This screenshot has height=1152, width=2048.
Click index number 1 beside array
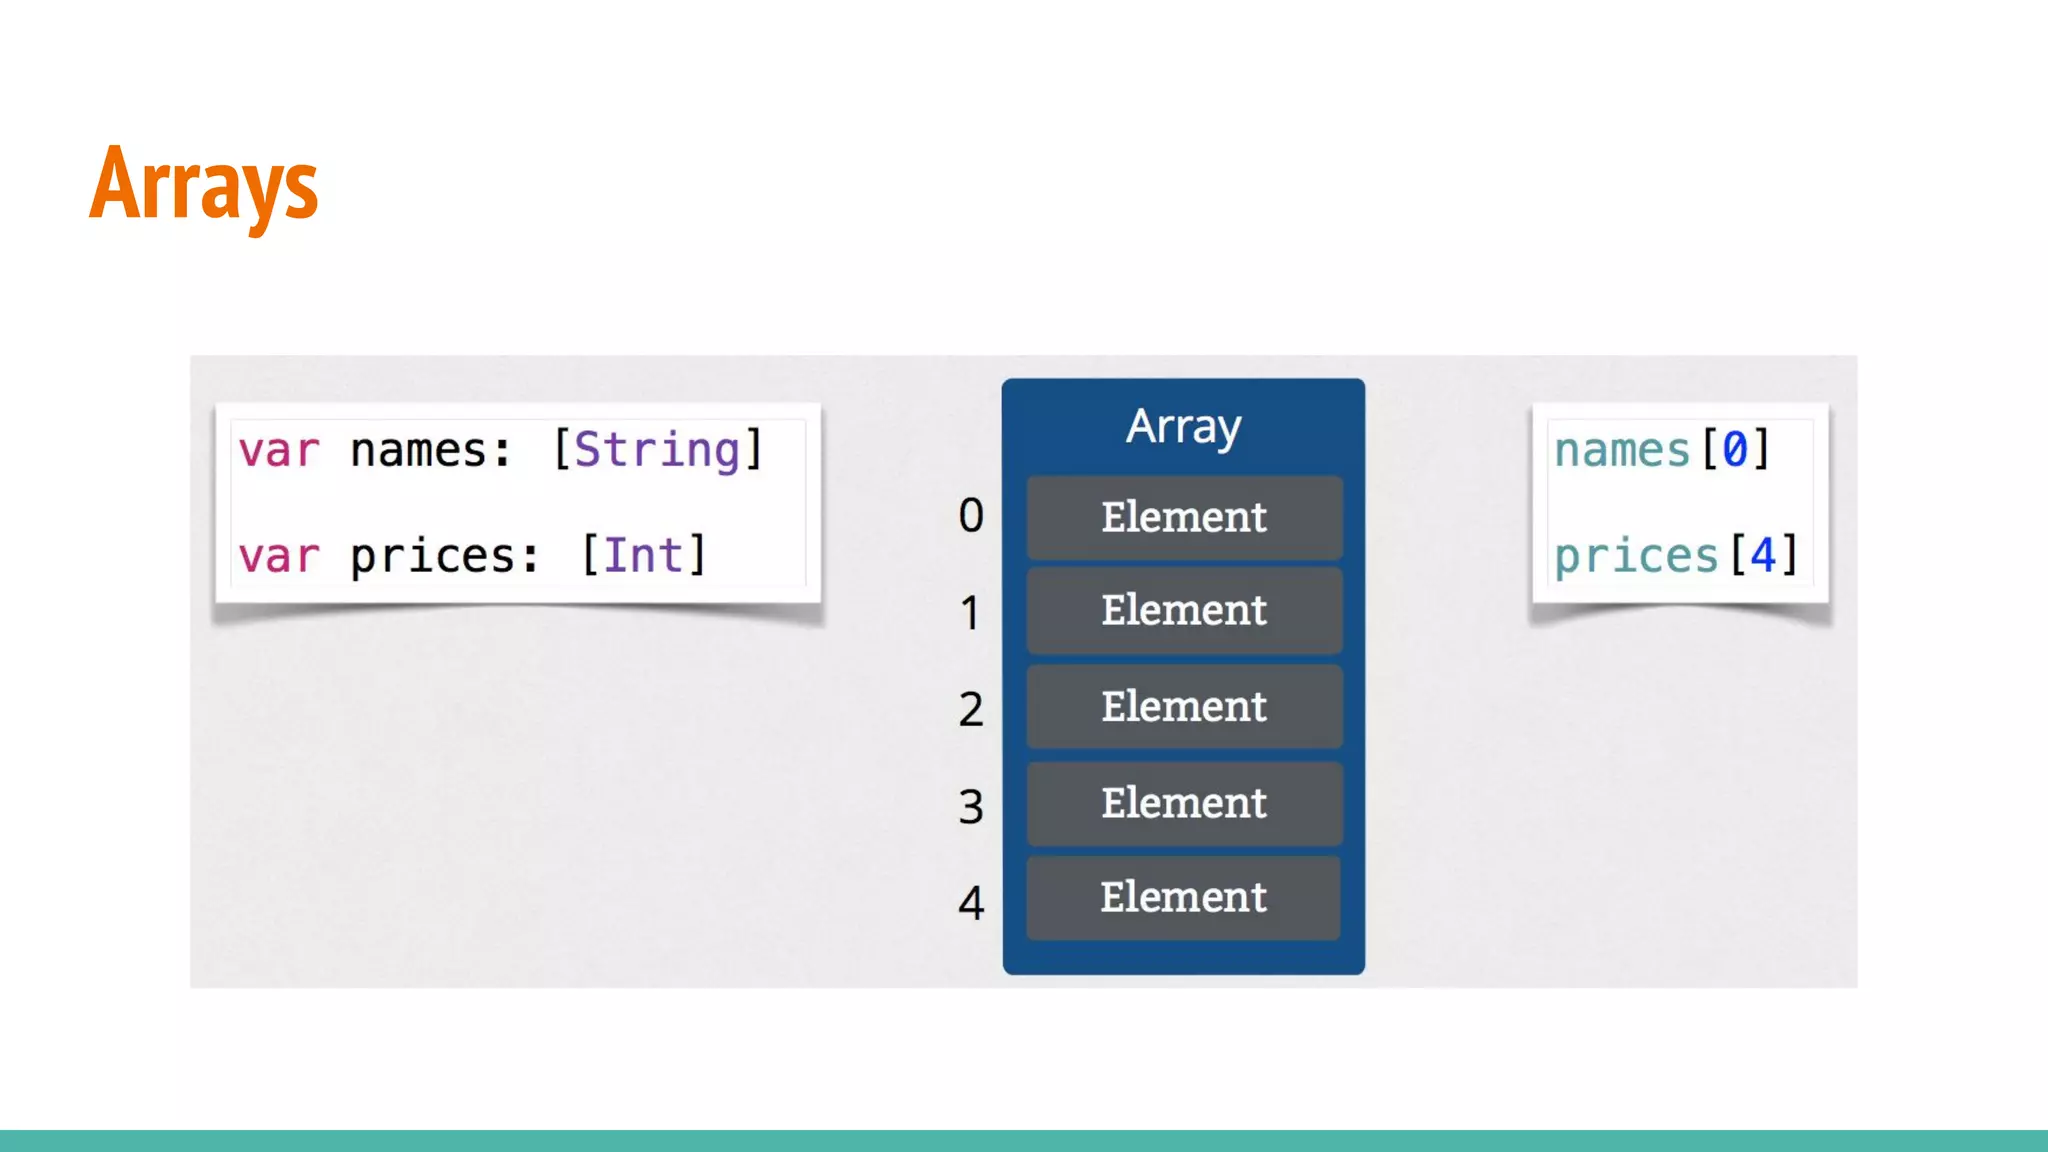point(970,612)
